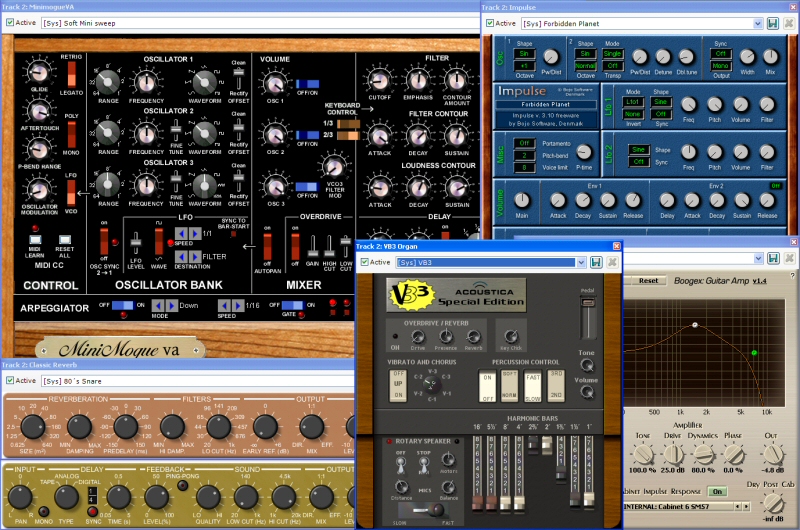Toggle the Retrig/Legato switch on MinimogueVA

[x=71, y=74]
